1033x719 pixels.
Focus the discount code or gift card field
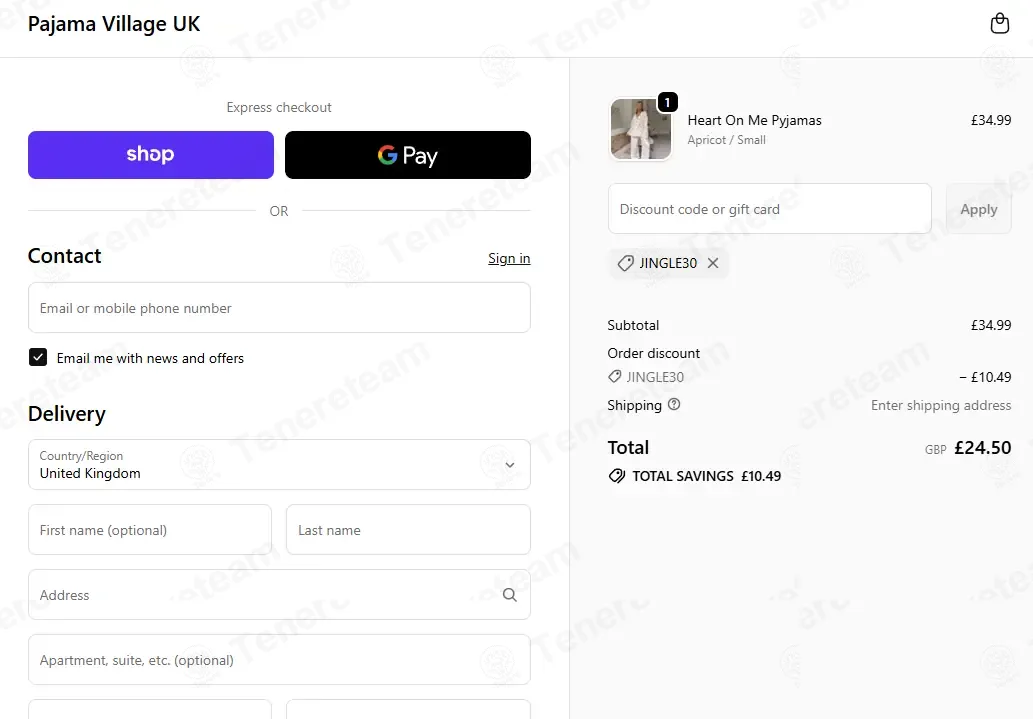pyautogui.click(x=769, y=209)
